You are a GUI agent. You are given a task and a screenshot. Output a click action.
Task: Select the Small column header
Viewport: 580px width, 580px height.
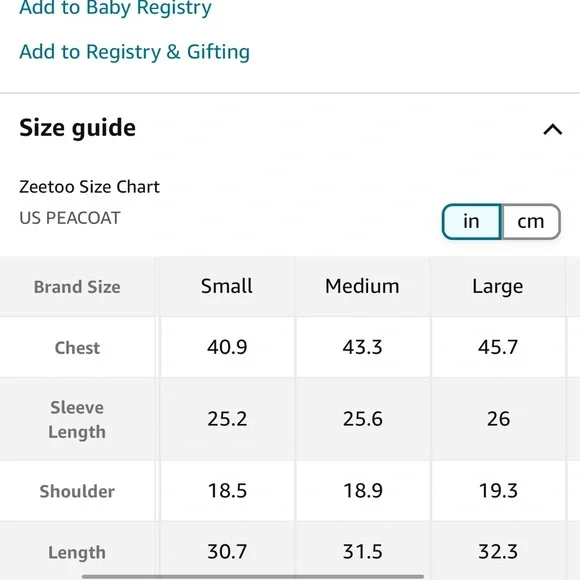click(x=227, y=286)
